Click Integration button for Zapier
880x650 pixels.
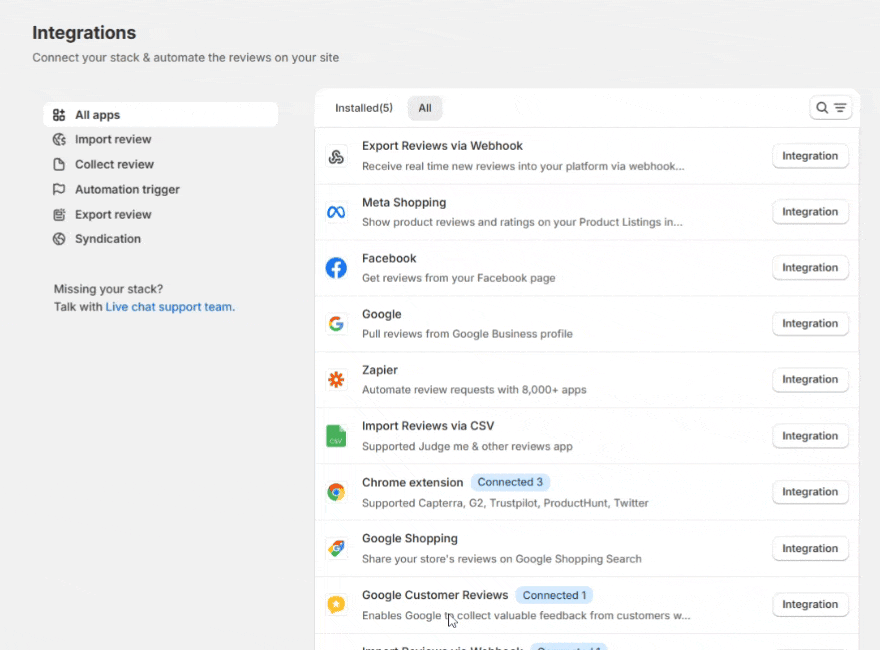(x=810, y=379)
